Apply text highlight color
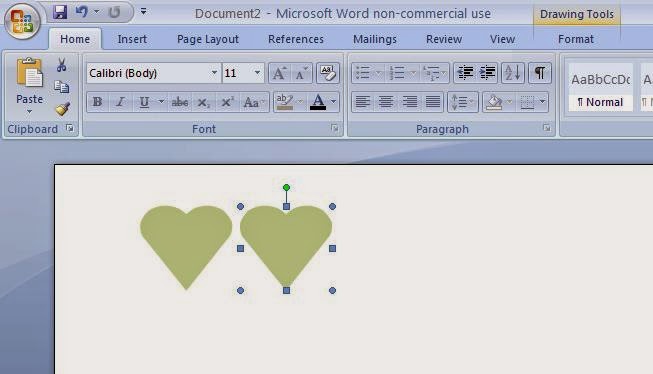The width and height of the screenshot is (653, 374). (285, 102)
